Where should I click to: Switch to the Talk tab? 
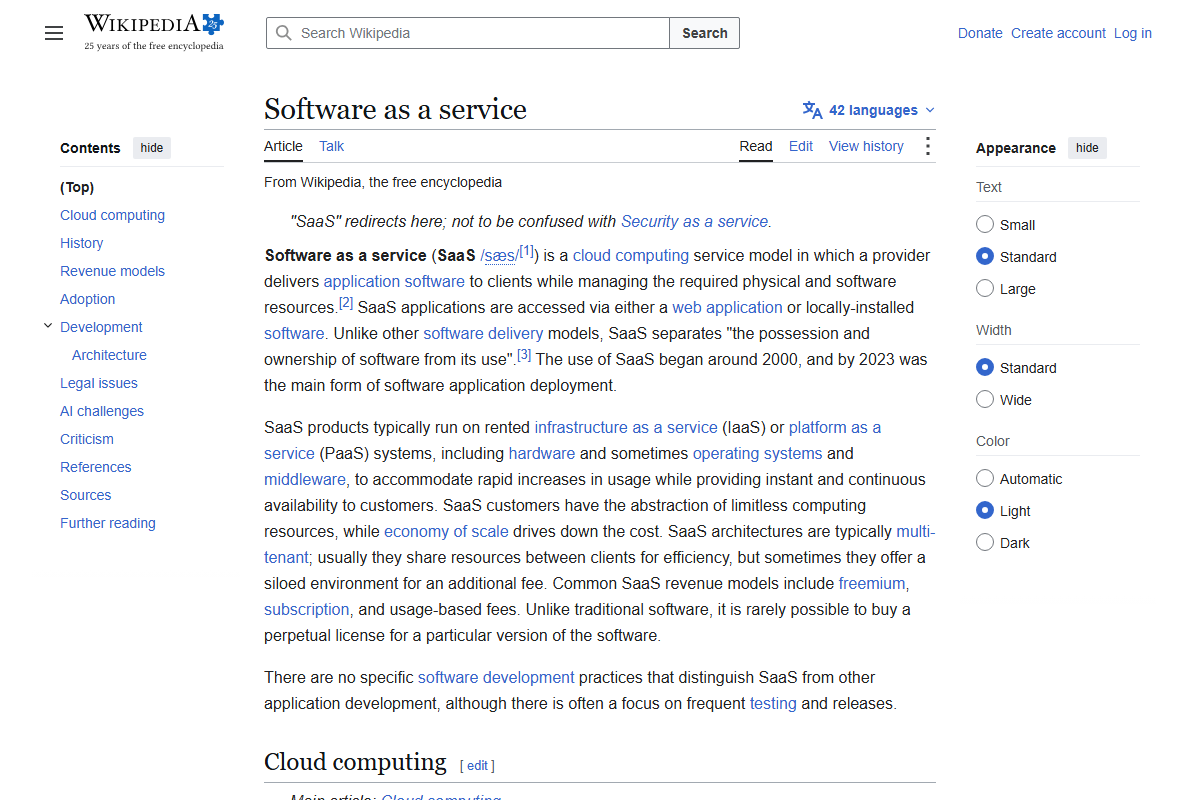pos(331,146)
